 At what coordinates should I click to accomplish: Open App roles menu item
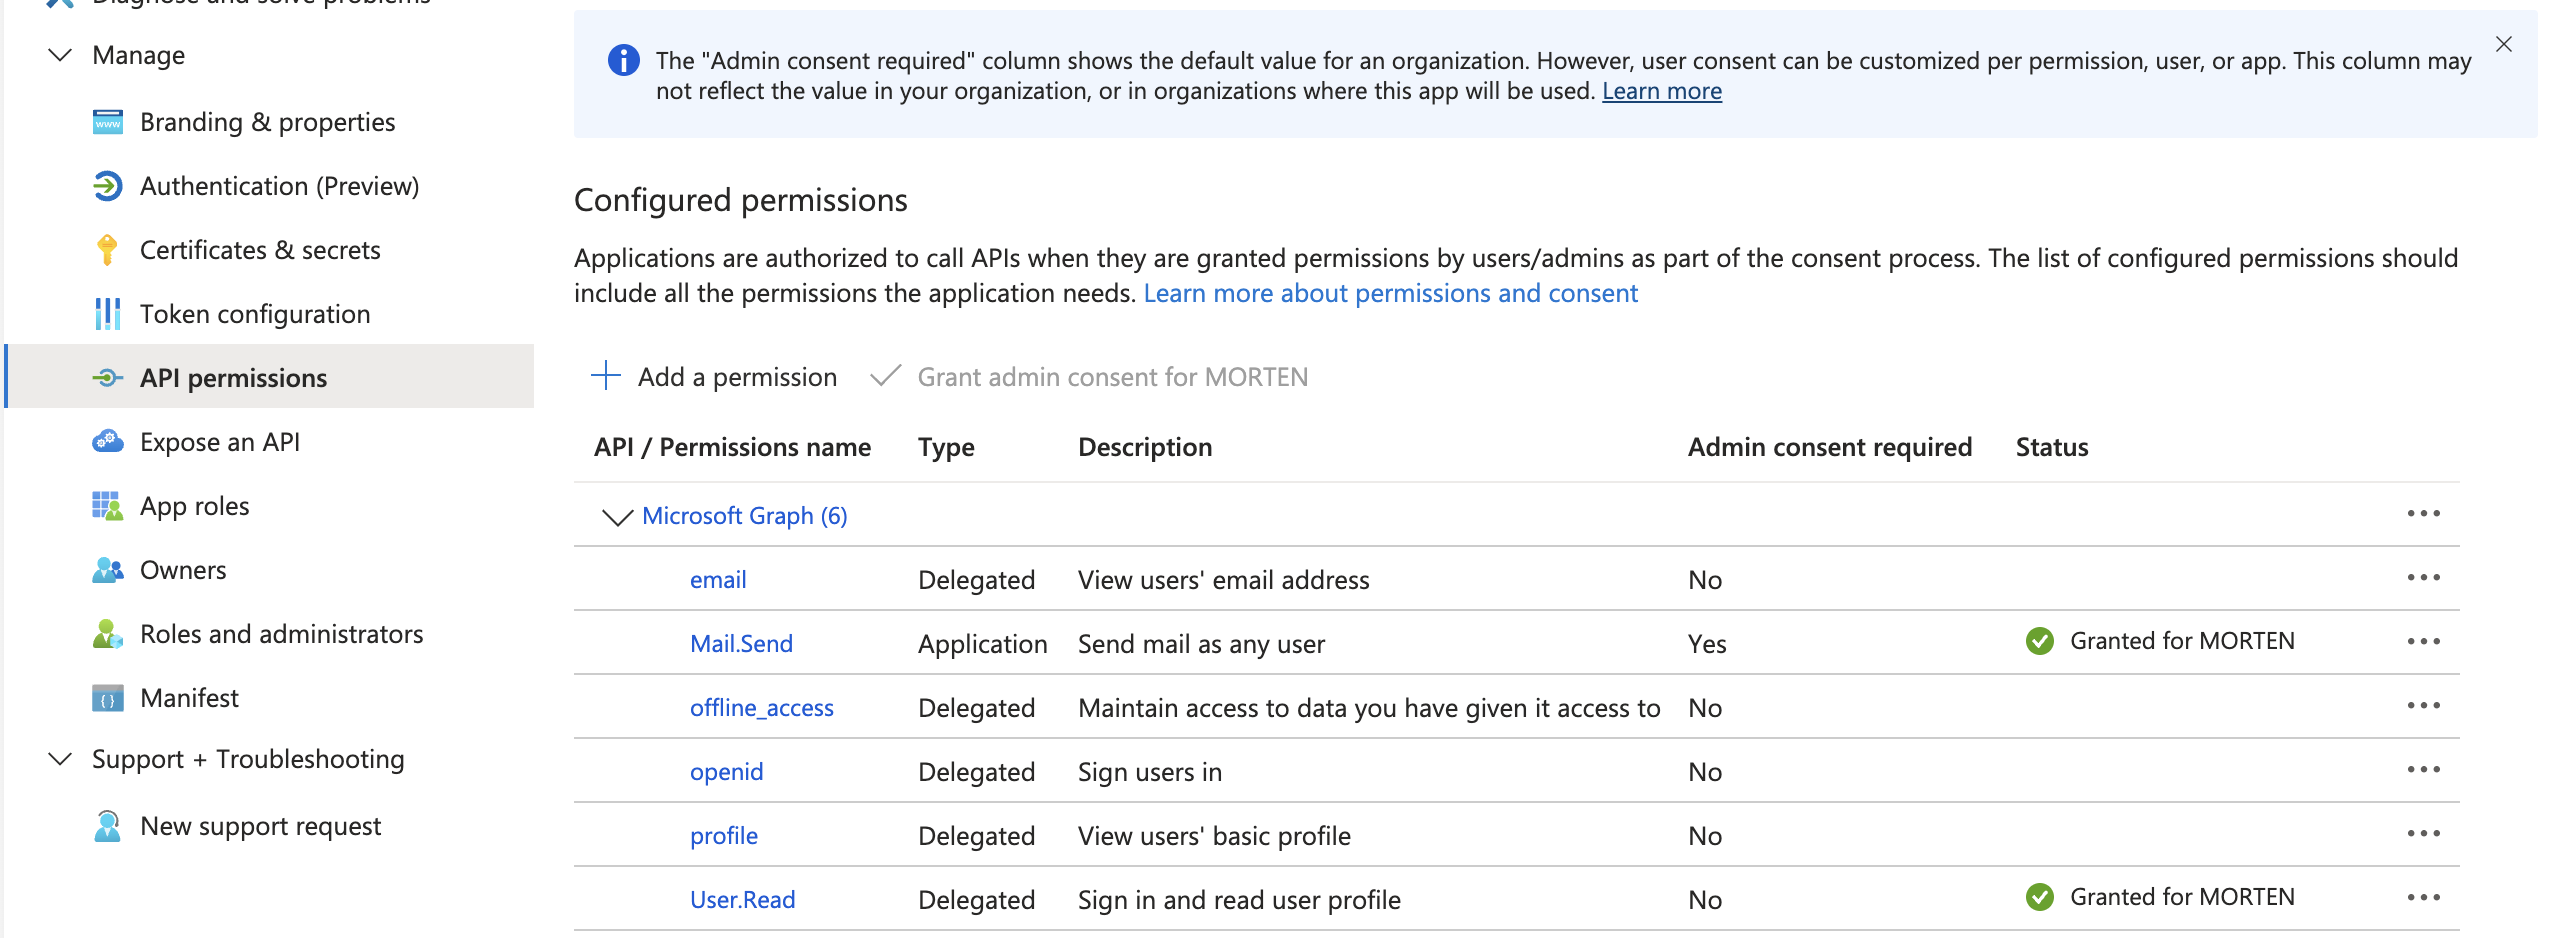click(270, 506)
